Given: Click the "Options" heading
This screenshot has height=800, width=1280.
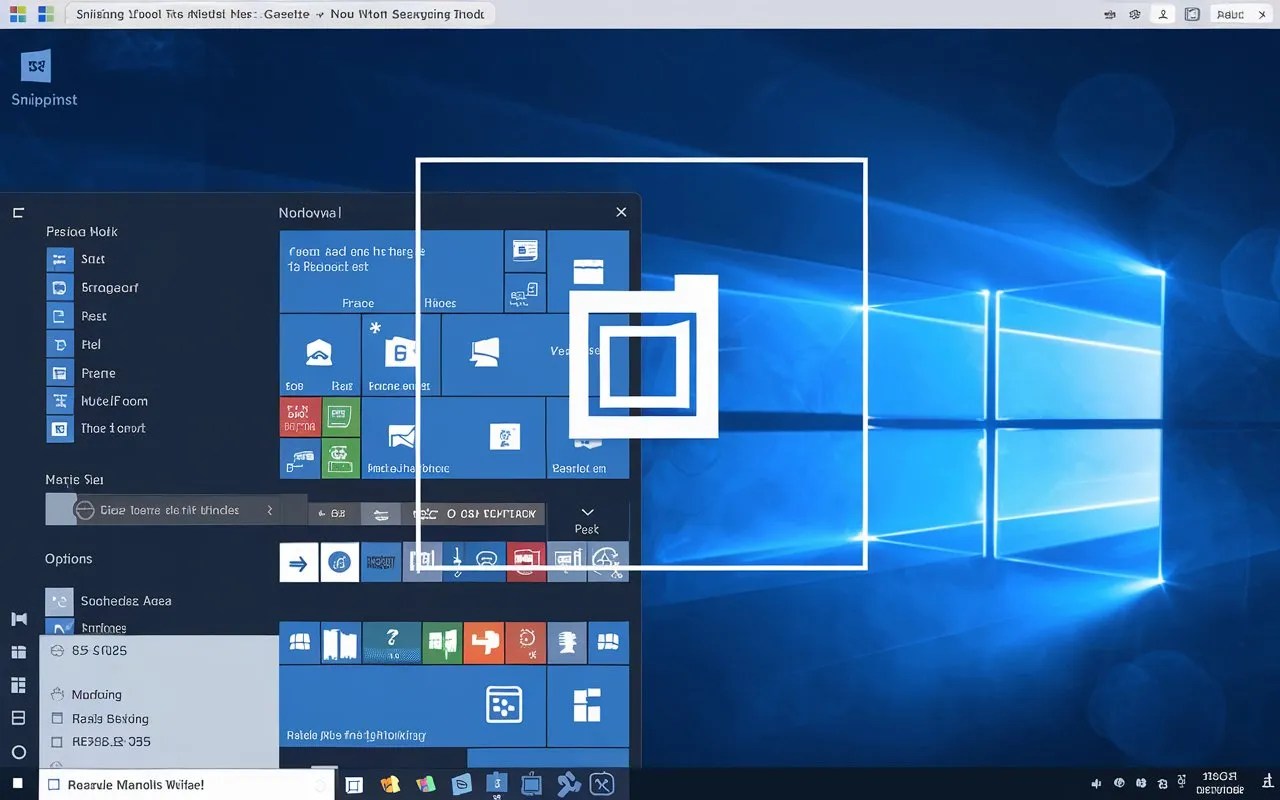Looking at the screenshot, I should [x=68, y=559].
